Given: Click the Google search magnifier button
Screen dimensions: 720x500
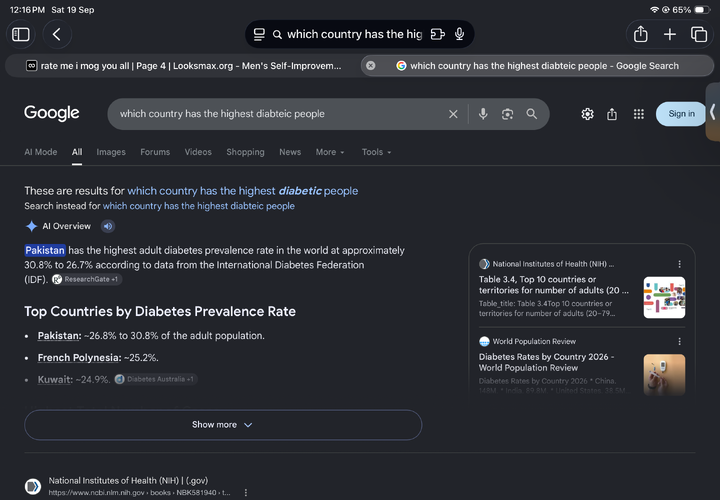Looking at the screenshot, I should click(x=532, y=114).
